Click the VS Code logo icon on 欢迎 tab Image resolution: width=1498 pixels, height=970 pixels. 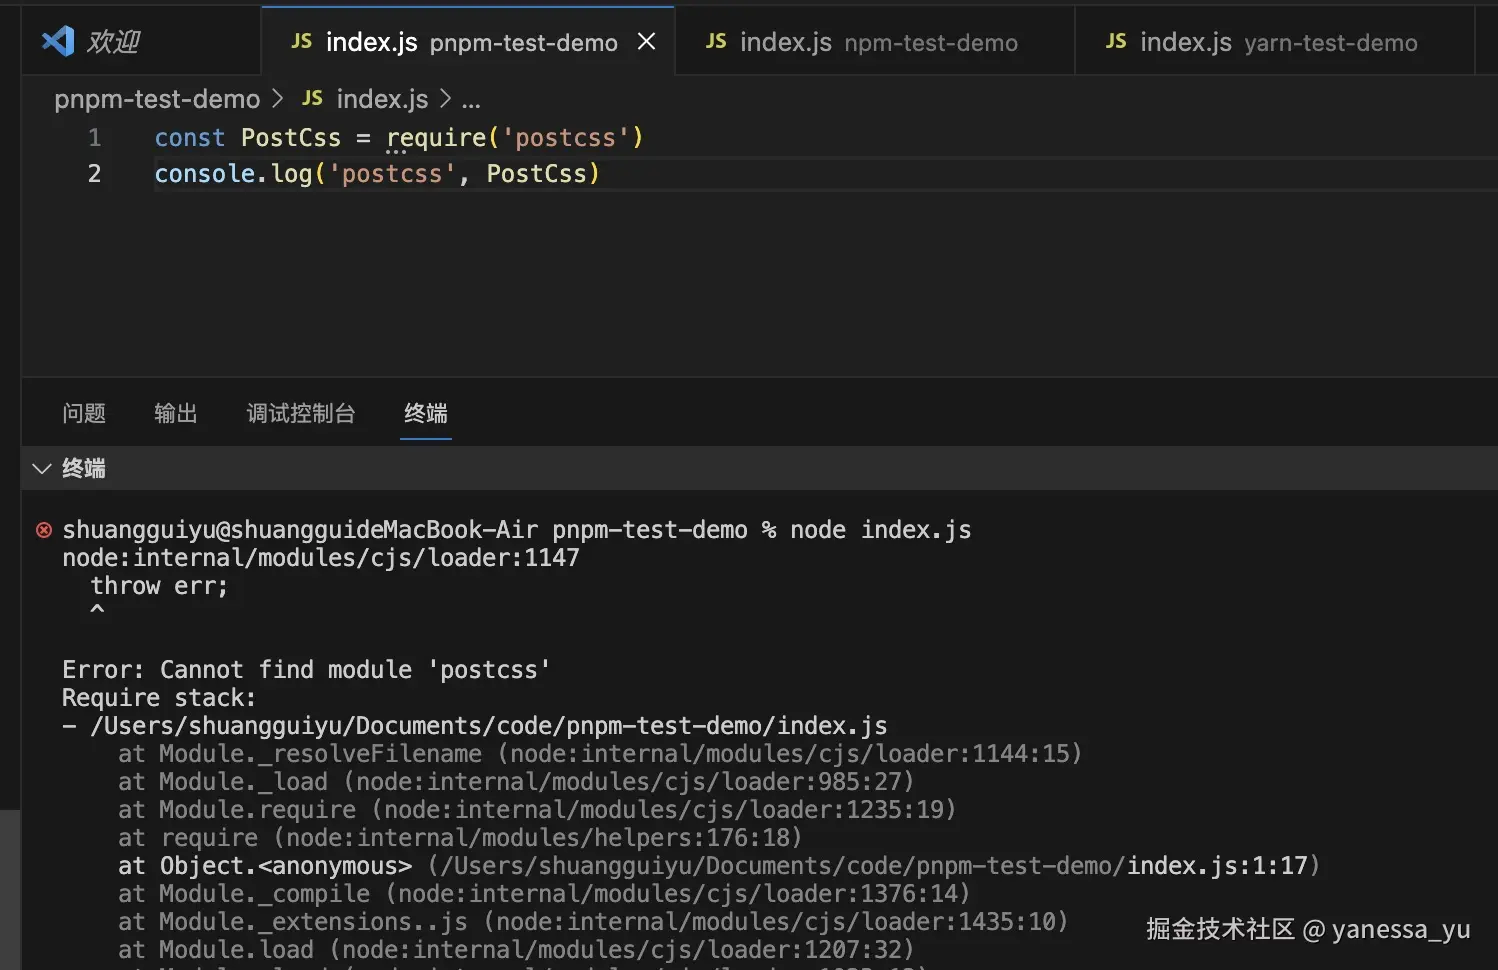point(57,41)
